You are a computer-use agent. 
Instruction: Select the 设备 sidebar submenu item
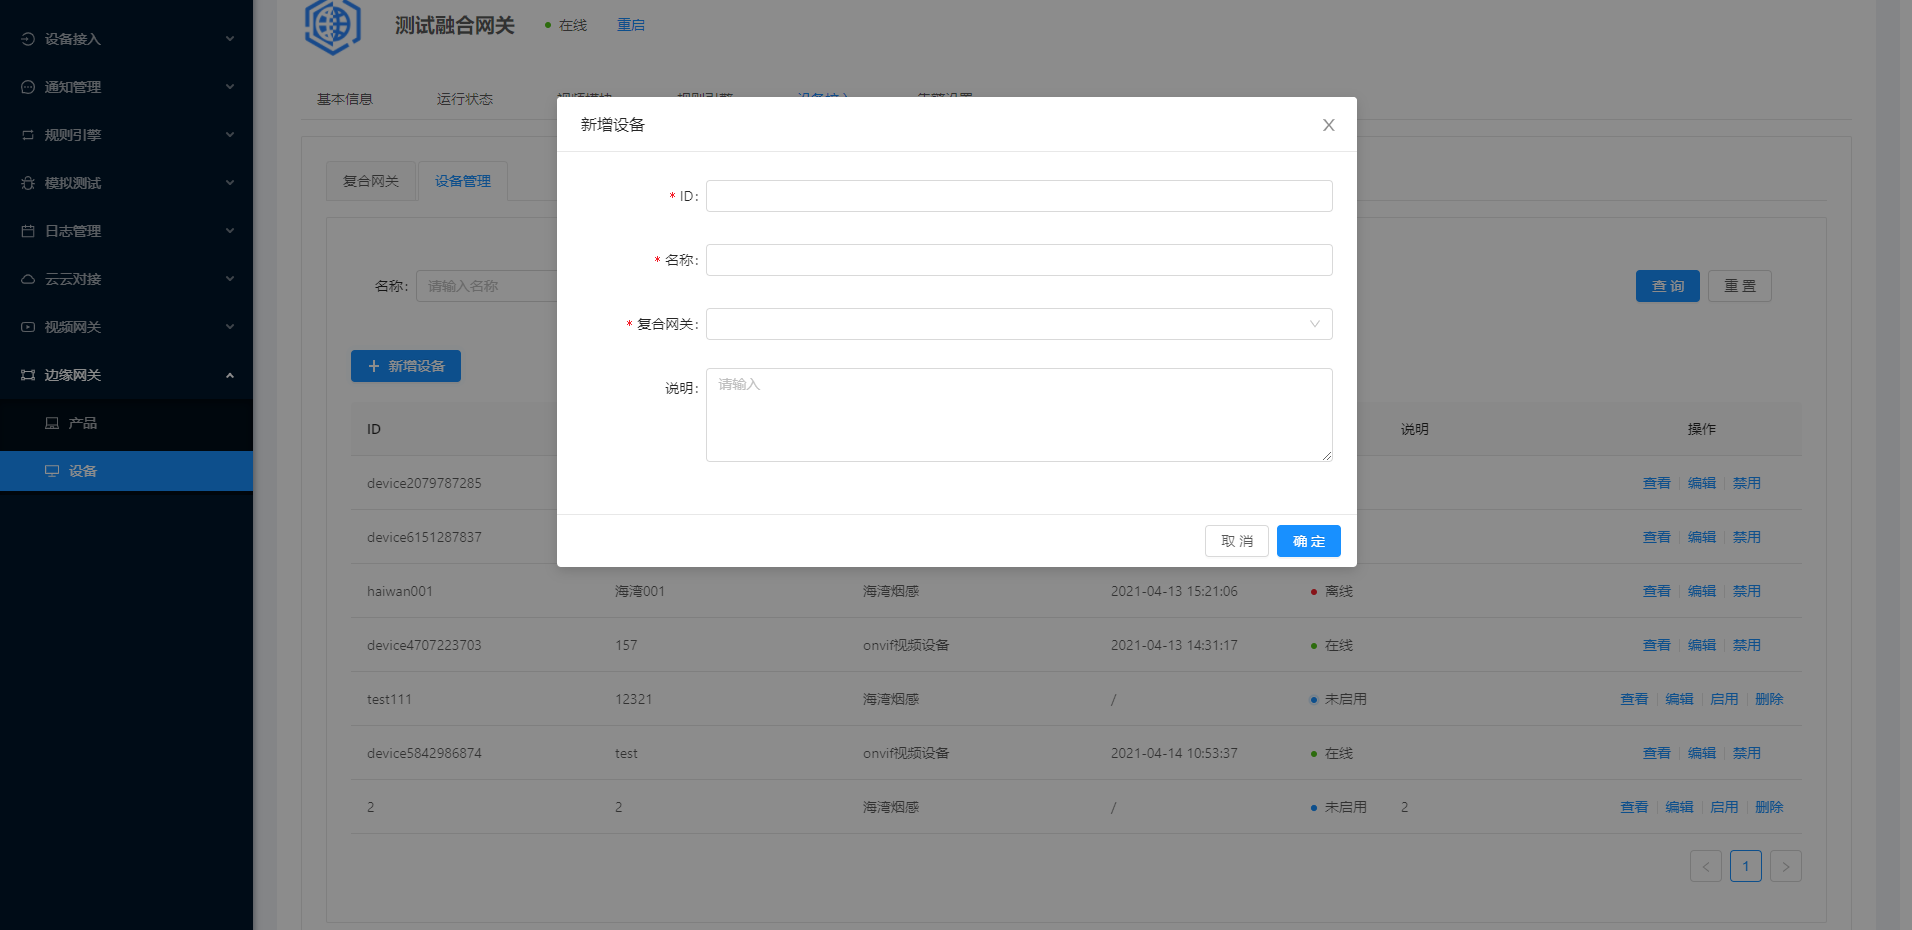coord(82,471)
